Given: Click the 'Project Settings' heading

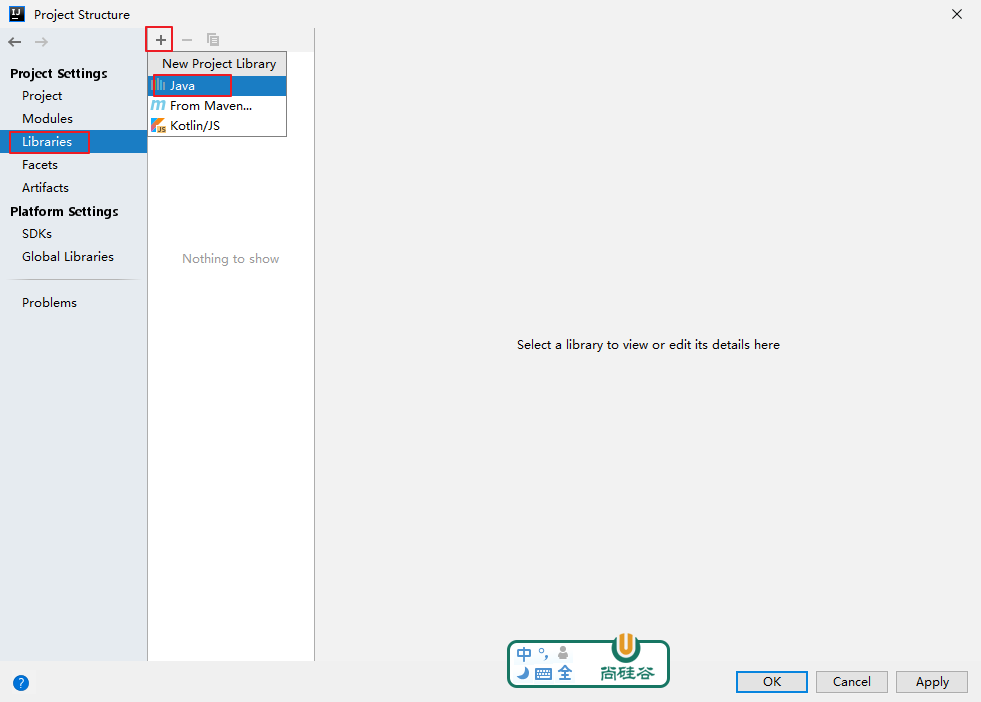Looking at the screenshot, I should (x=59, y=74).
